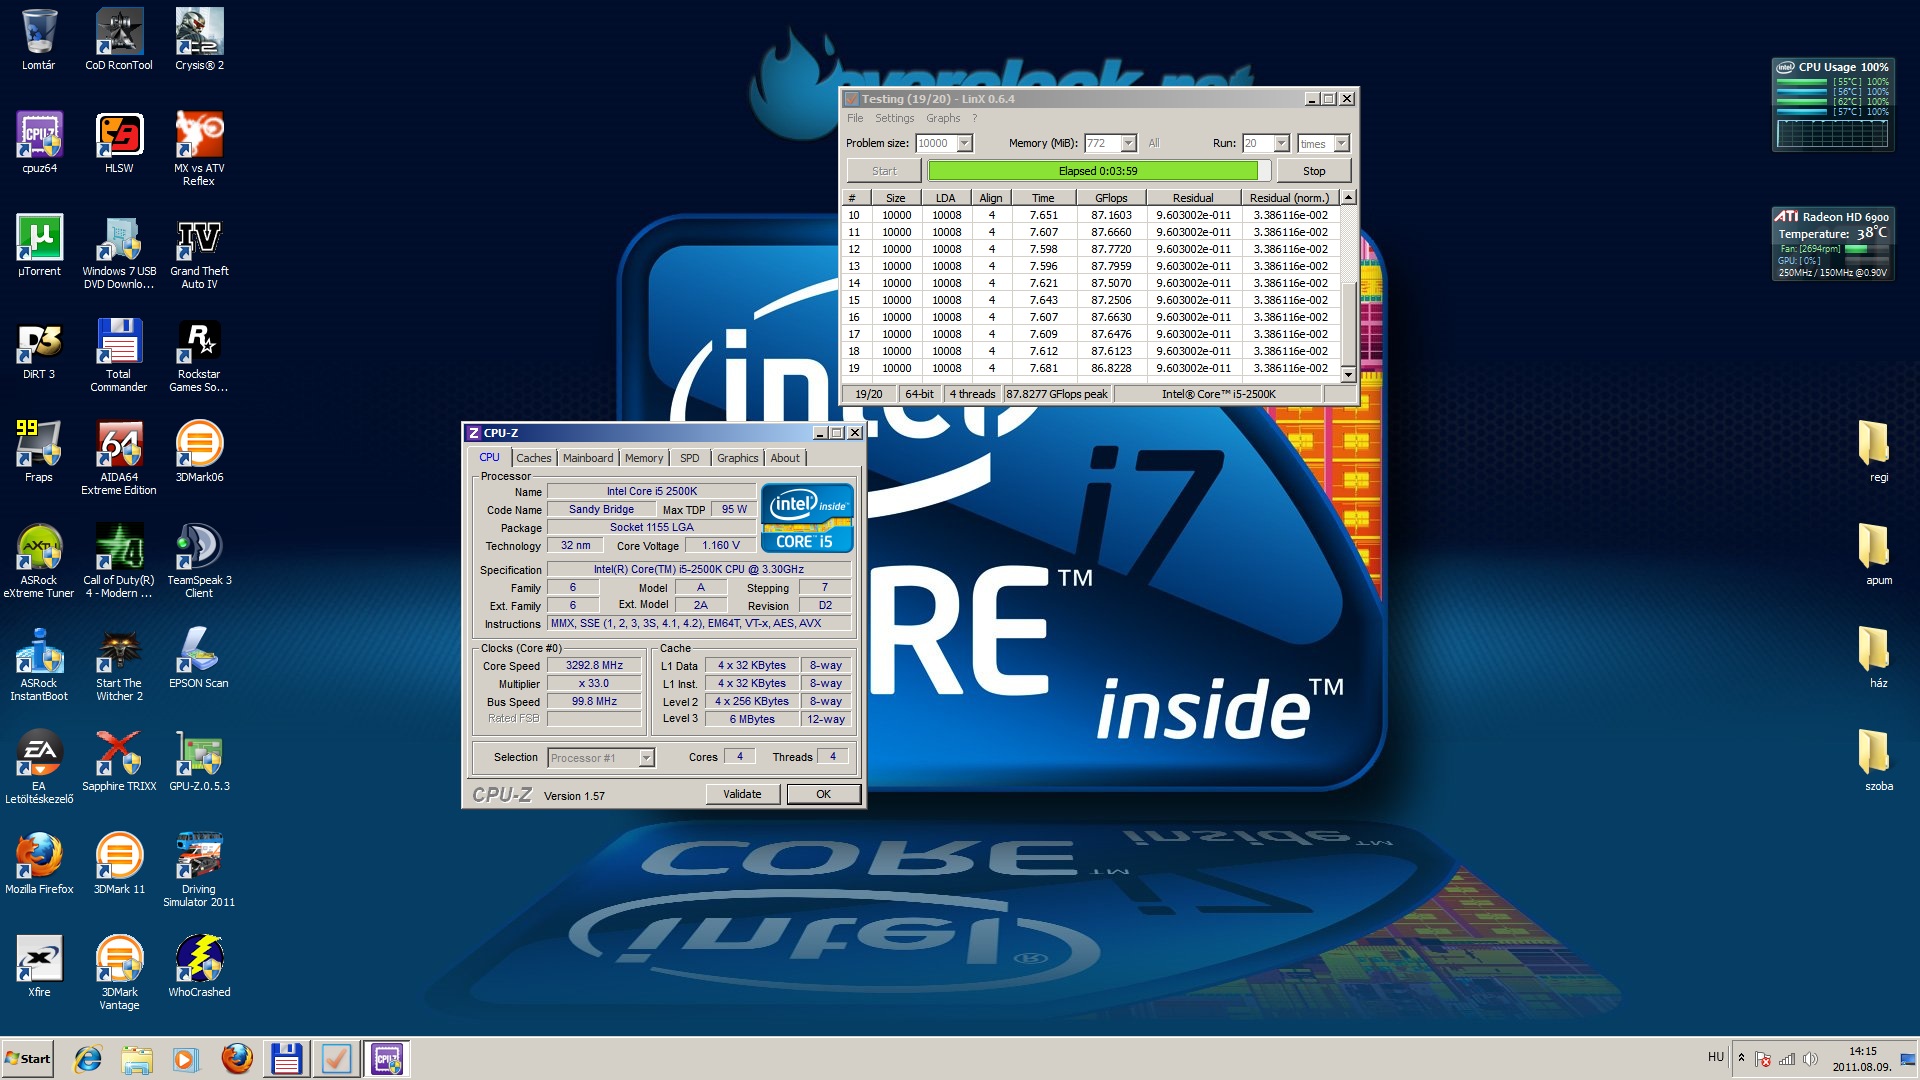
Task: Open LinX File menu
Action: point(855,118)
